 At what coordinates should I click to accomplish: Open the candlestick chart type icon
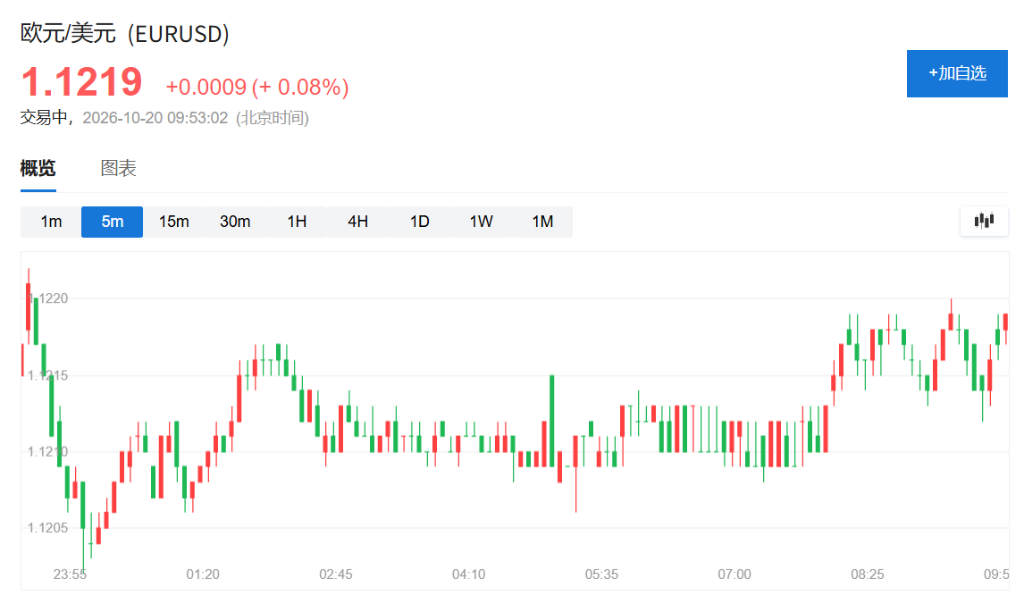984,221
